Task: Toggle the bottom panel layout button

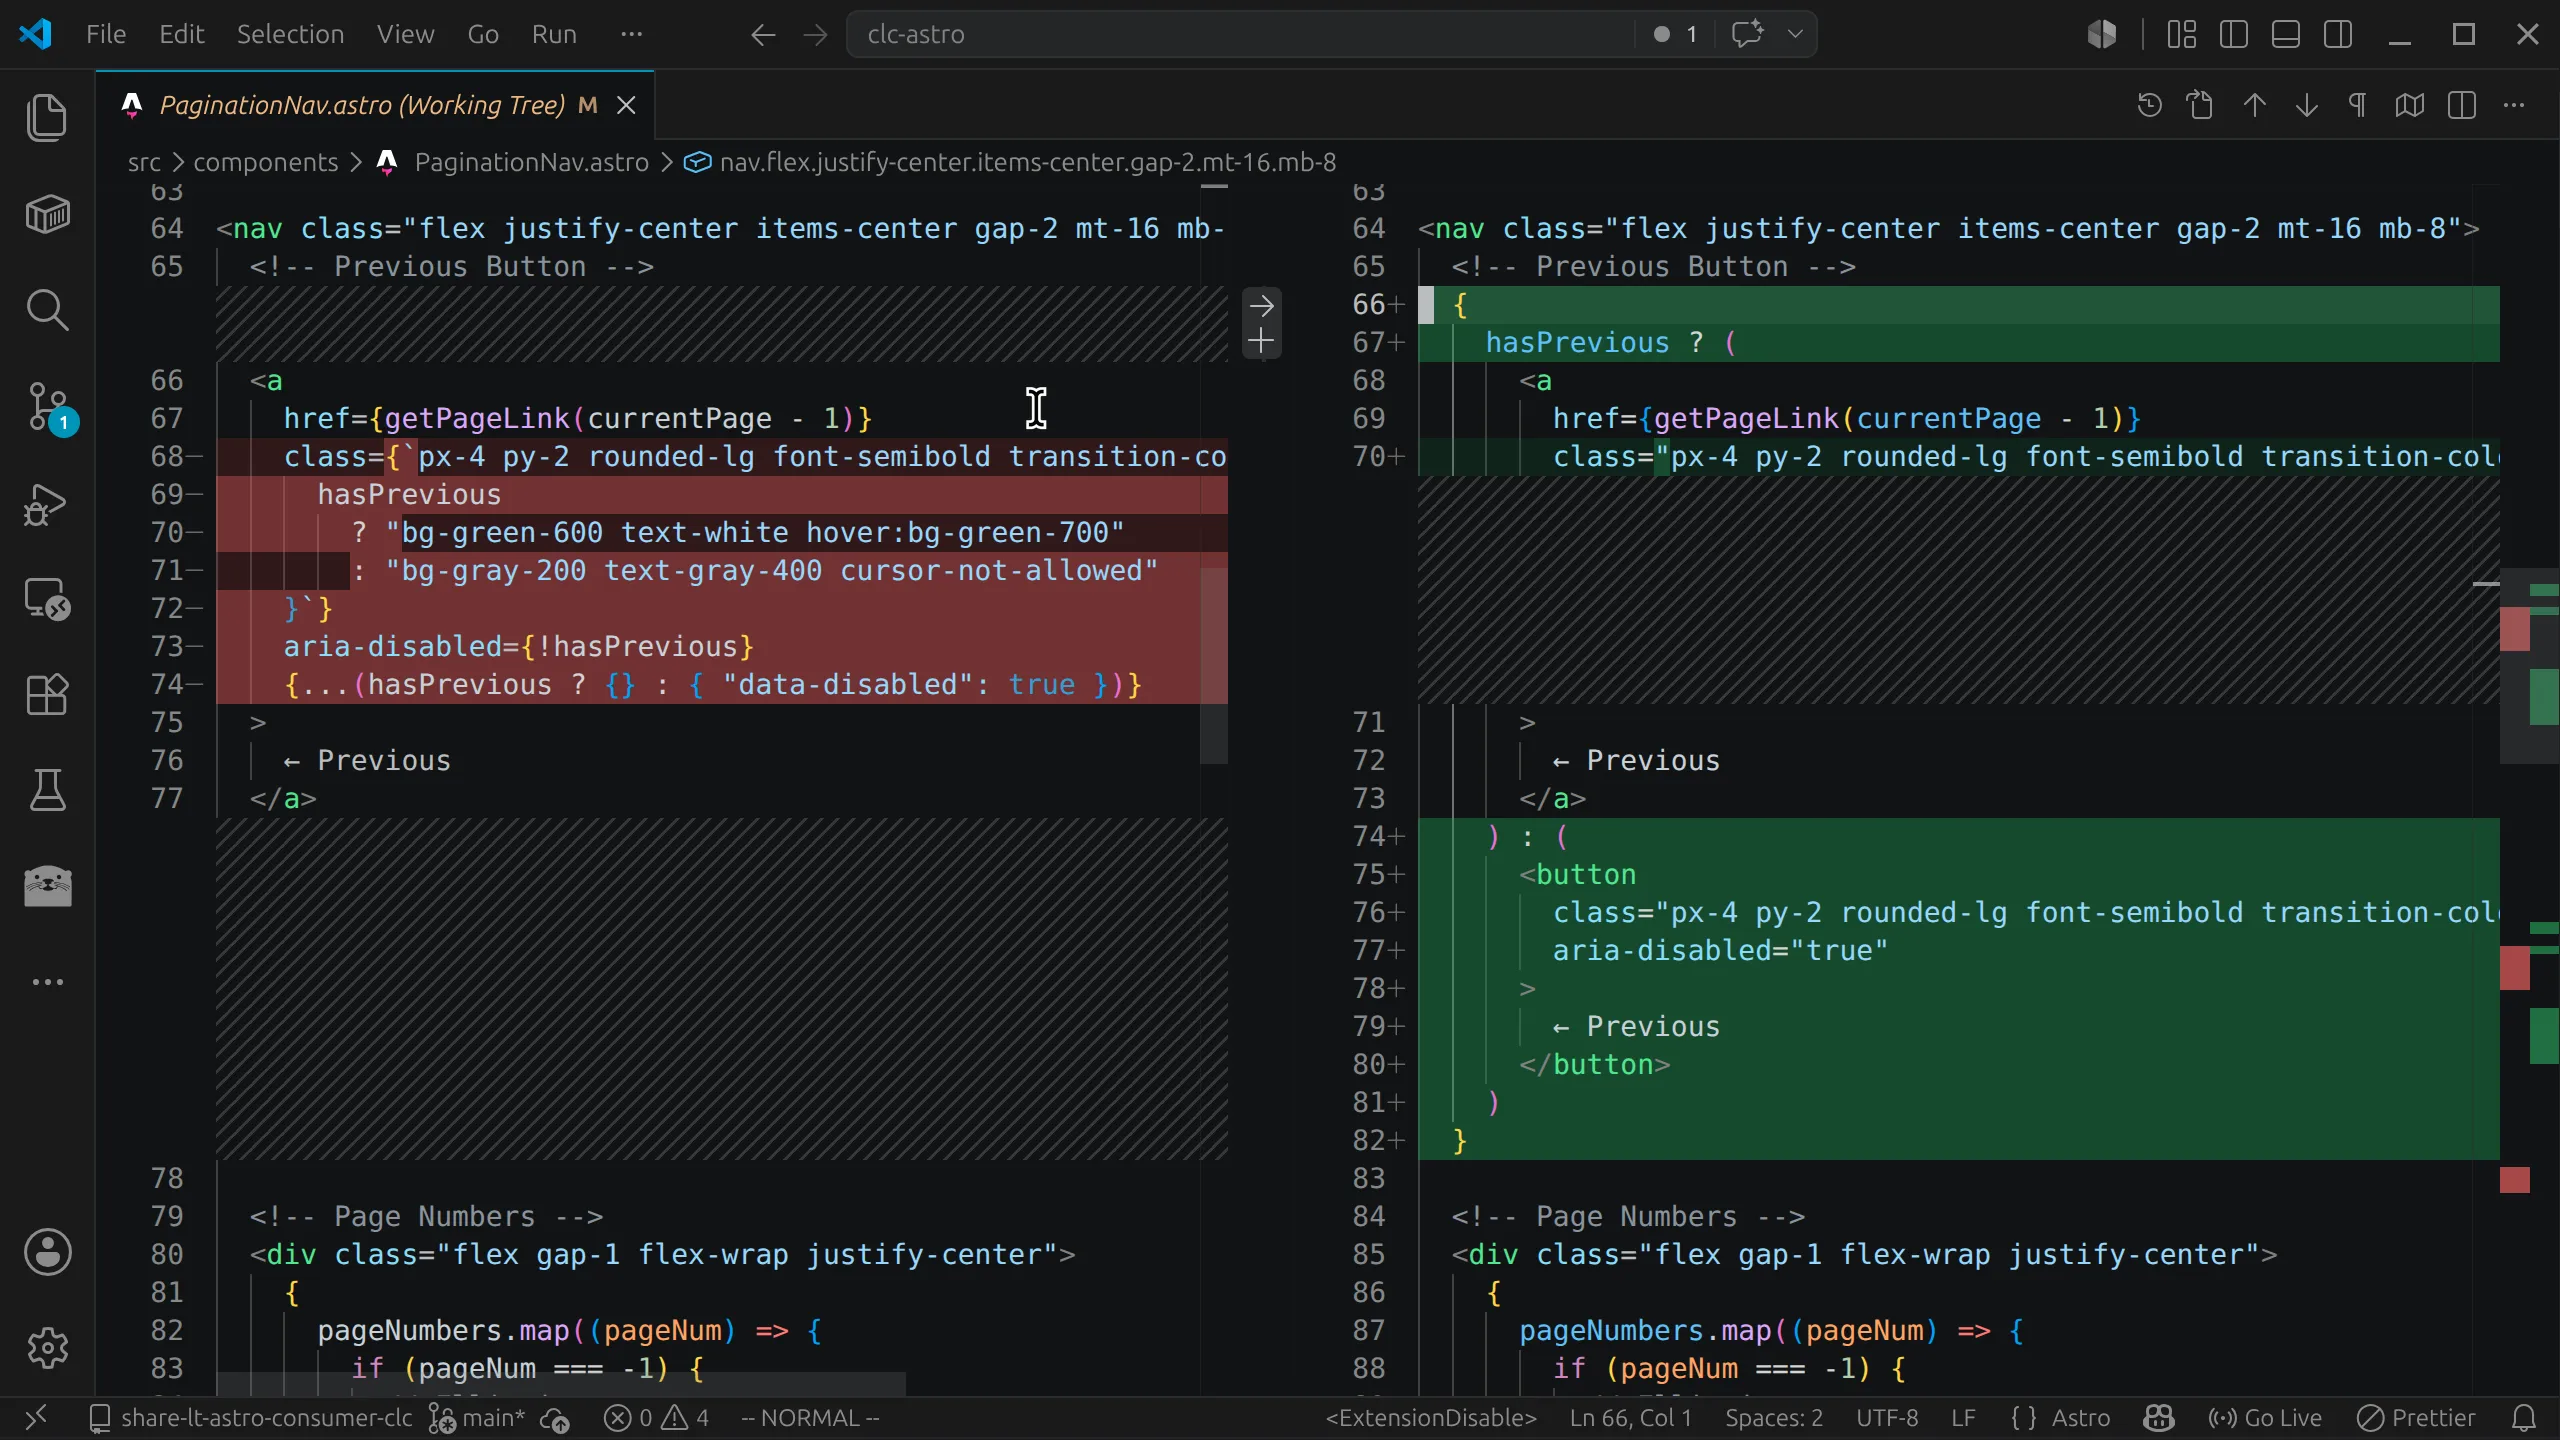Action: (2285, 34)
